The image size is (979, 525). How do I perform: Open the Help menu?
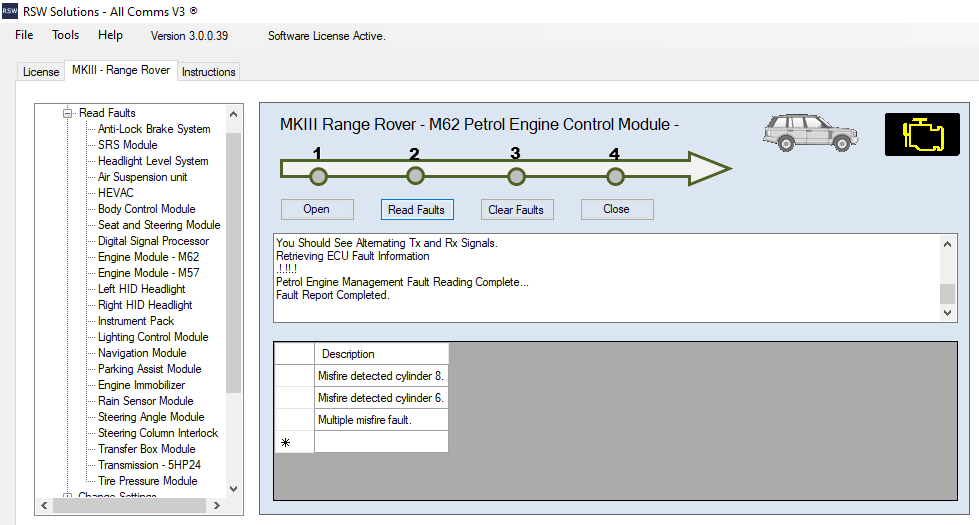point(111,35)
